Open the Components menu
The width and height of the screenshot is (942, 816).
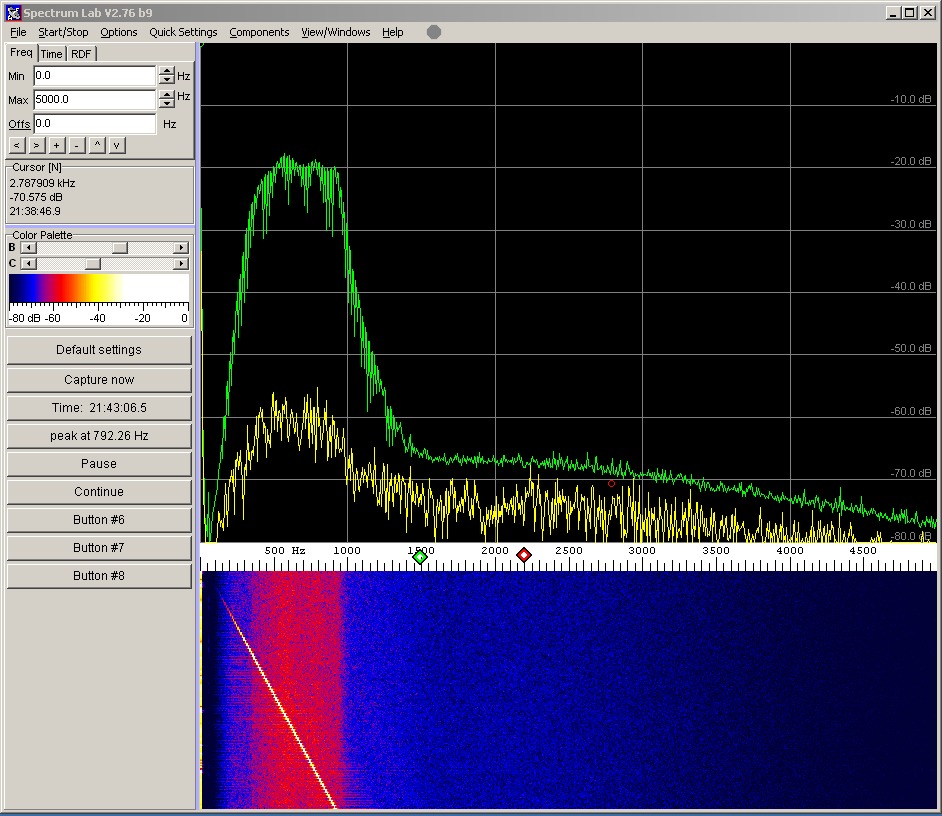pos(259,32)
